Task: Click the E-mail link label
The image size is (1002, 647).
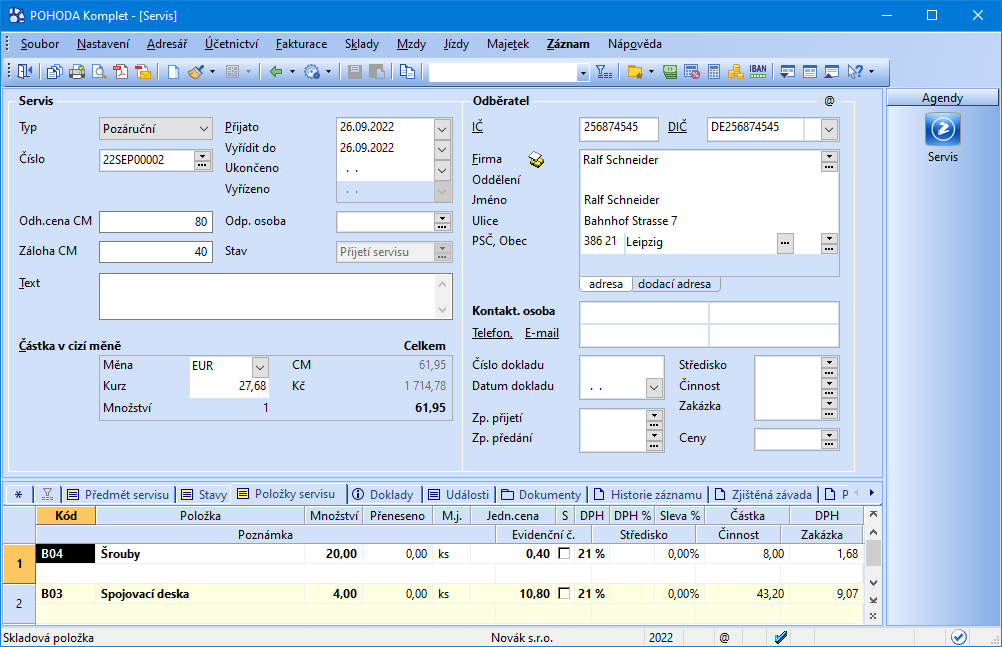Action: coord(541,333)
